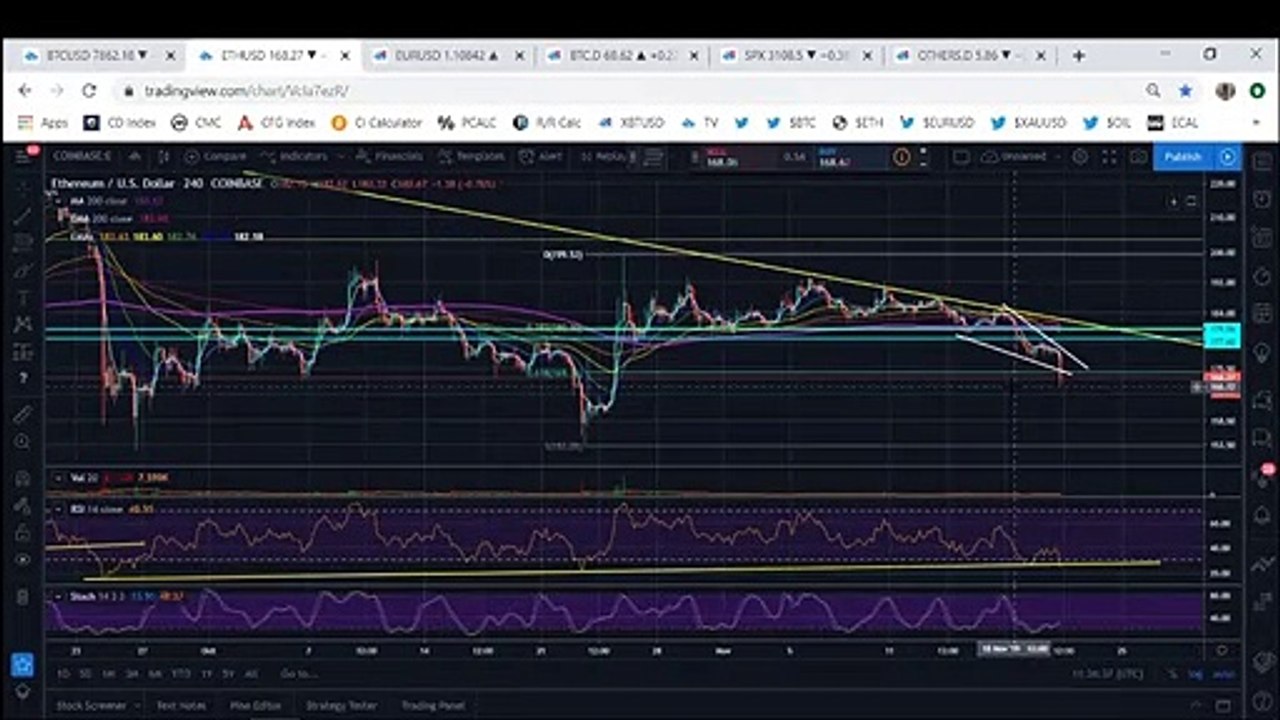Screen dimensions: 1280x720
Task: Open a new browser tab
Action: coord(1078,55)
